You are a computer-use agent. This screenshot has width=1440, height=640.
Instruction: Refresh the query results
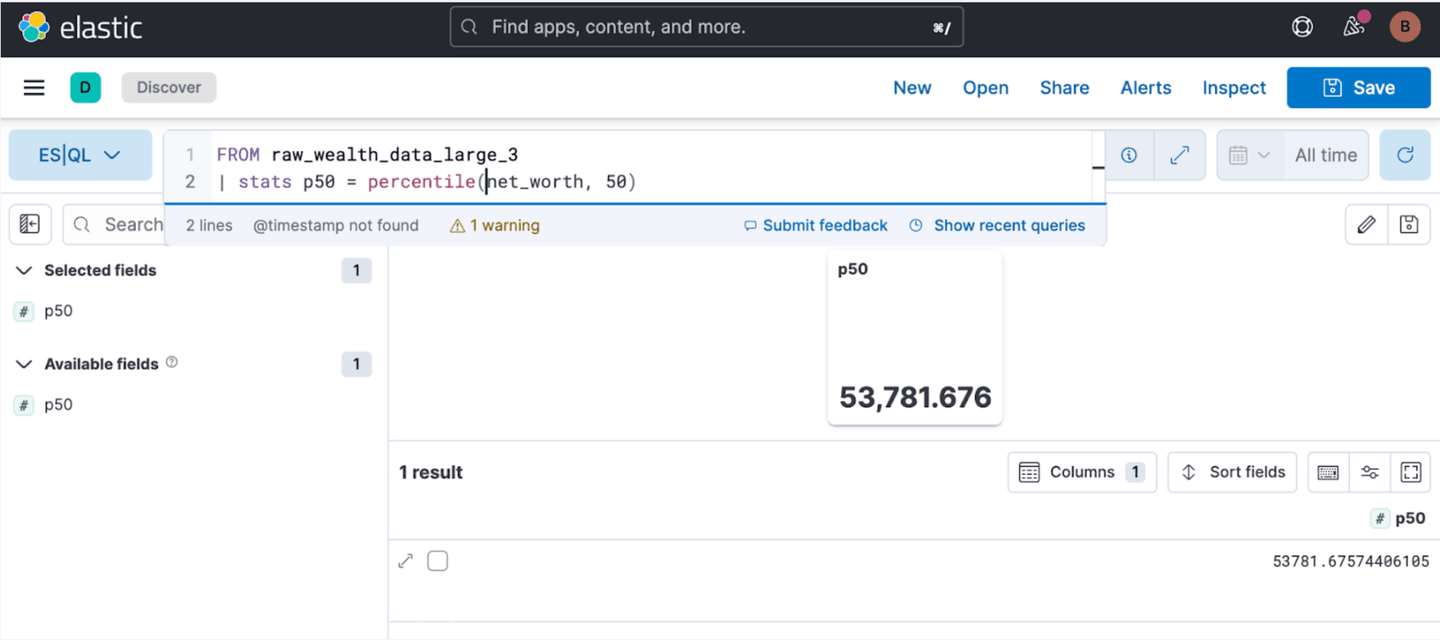(1405, 155)
